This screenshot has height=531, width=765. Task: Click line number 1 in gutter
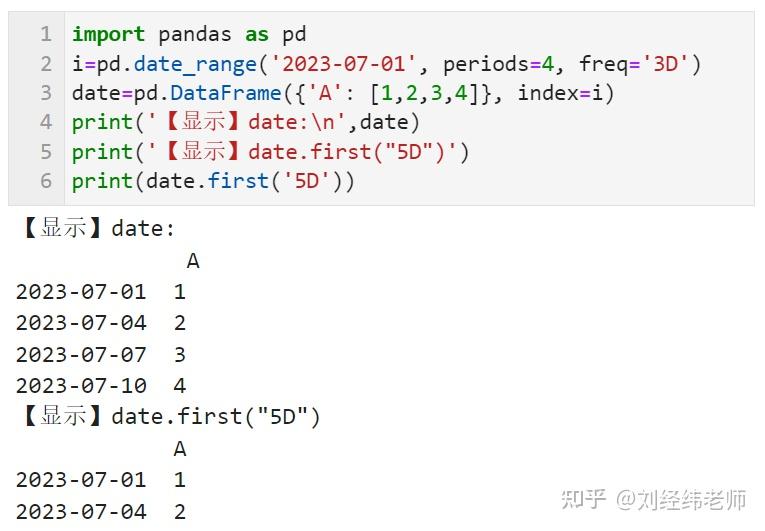pyautogui.click(x=46, y=34)
